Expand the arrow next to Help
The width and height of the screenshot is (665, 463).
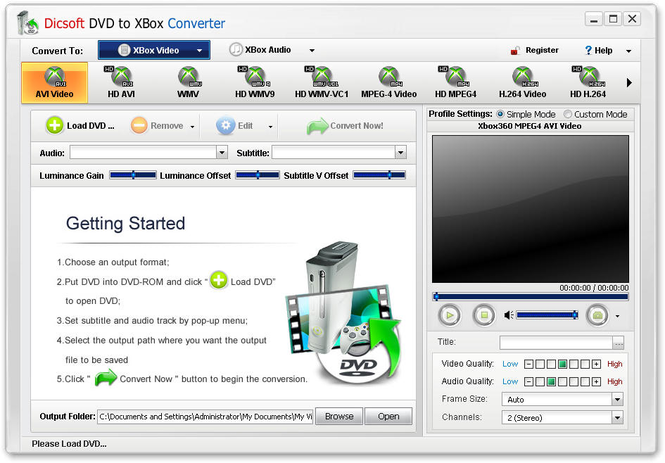pyautogui.click(x=629, y=51)
